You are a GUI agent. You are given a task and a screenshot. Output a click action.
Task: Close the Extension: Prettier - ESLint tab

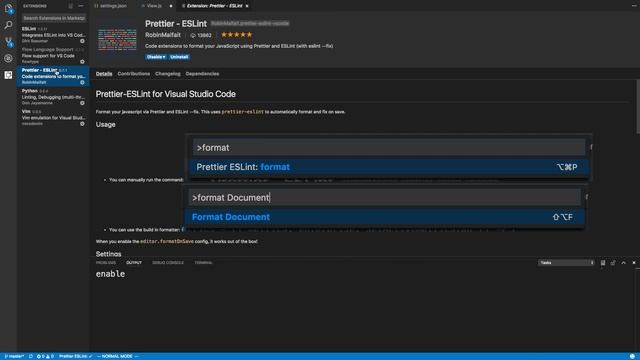click(x=247, y=6)
